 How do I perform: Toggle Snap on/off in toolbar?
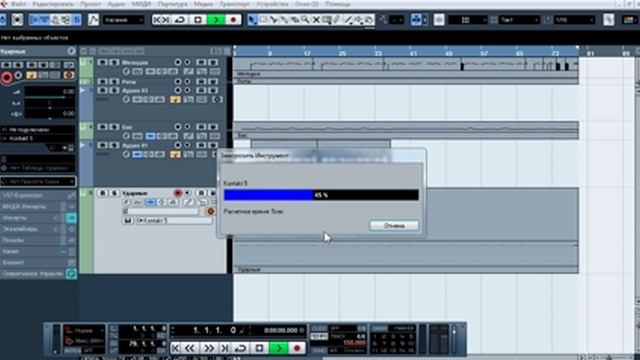tap(439, 20)
